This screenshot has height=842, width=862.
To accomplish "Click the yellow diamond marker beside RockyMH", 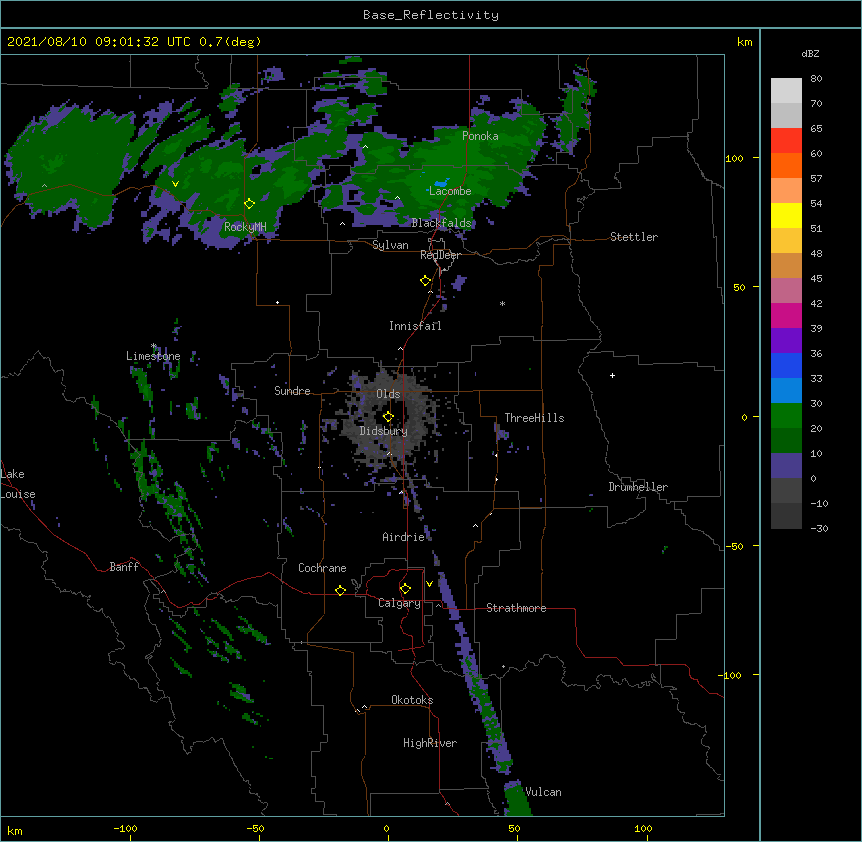I will (249, 204).
